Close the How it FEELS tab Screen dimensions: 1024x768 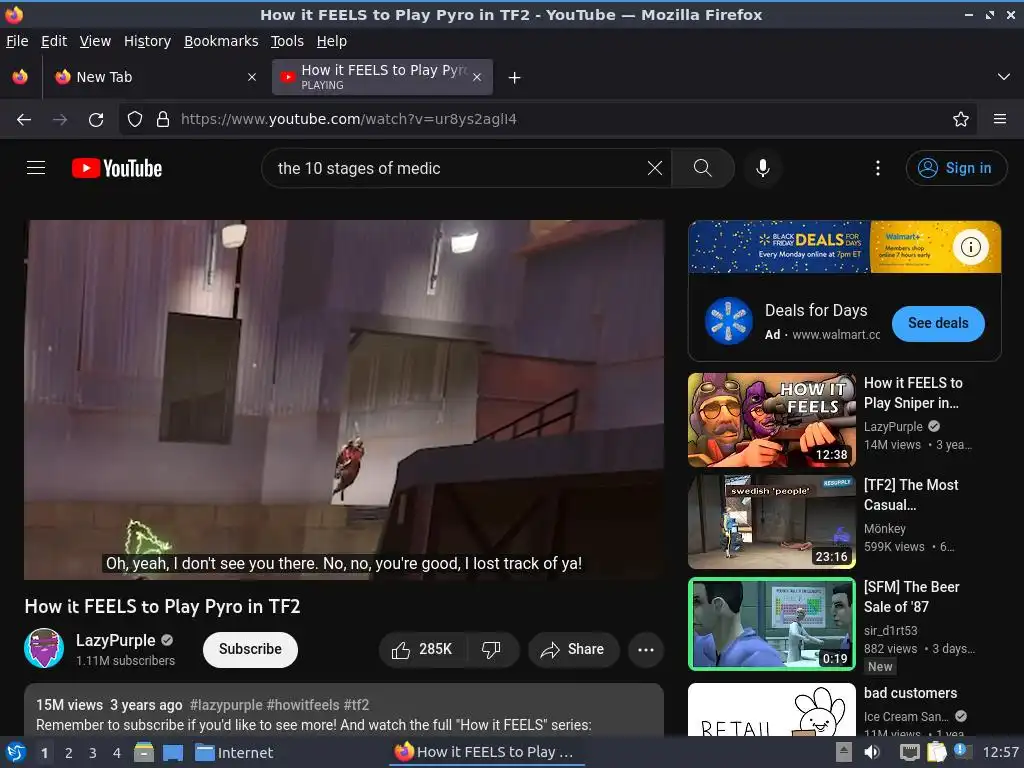click(x=477, y=77)
